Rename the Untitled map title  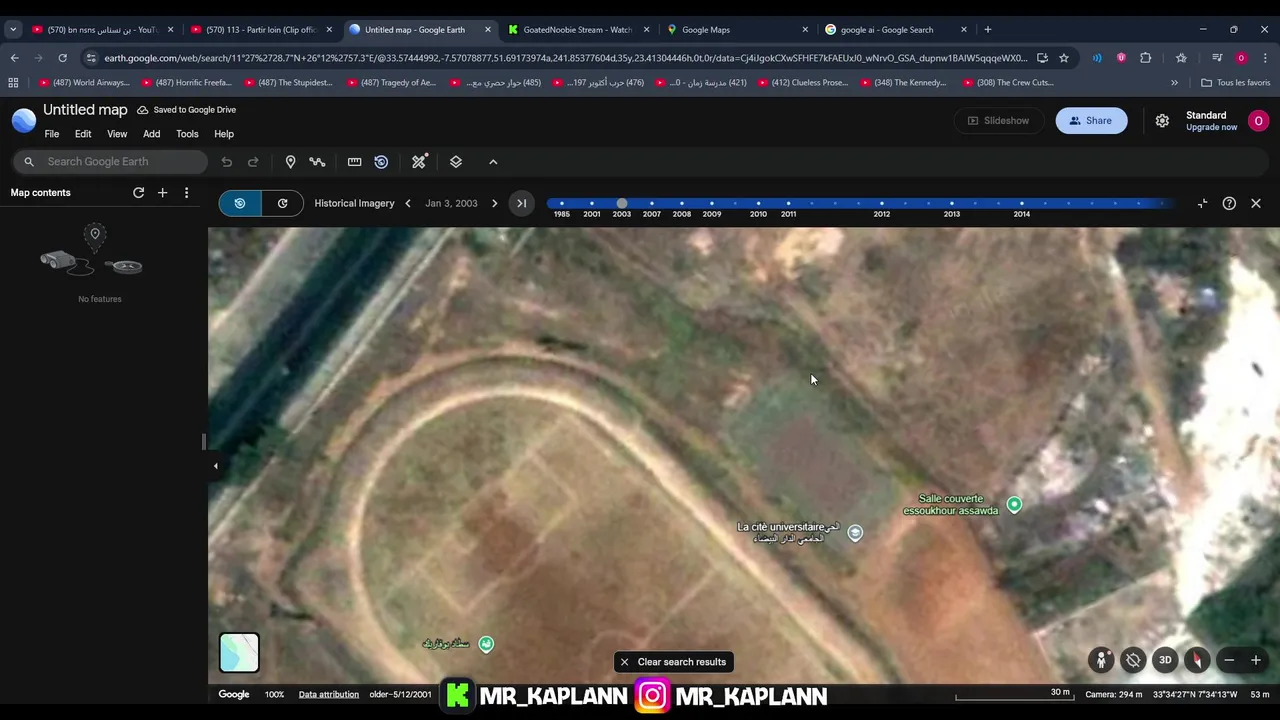coord(85,110)
